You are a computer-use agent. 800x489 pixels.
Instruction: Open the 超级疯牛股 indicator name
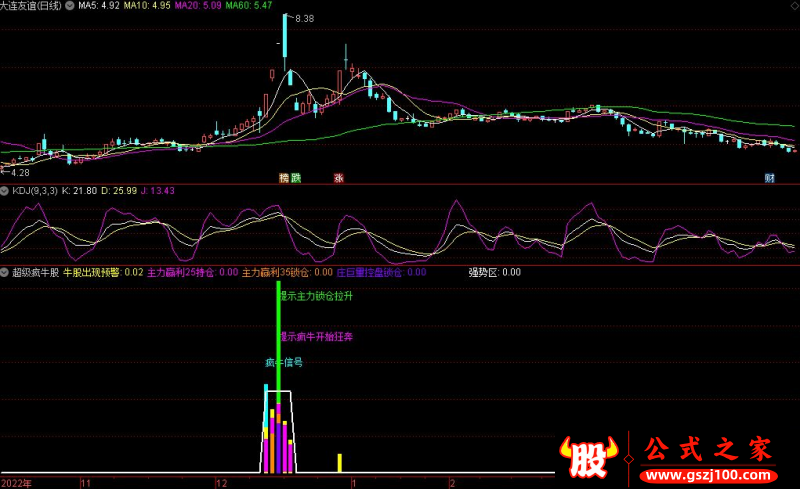[x=35, y=272]
